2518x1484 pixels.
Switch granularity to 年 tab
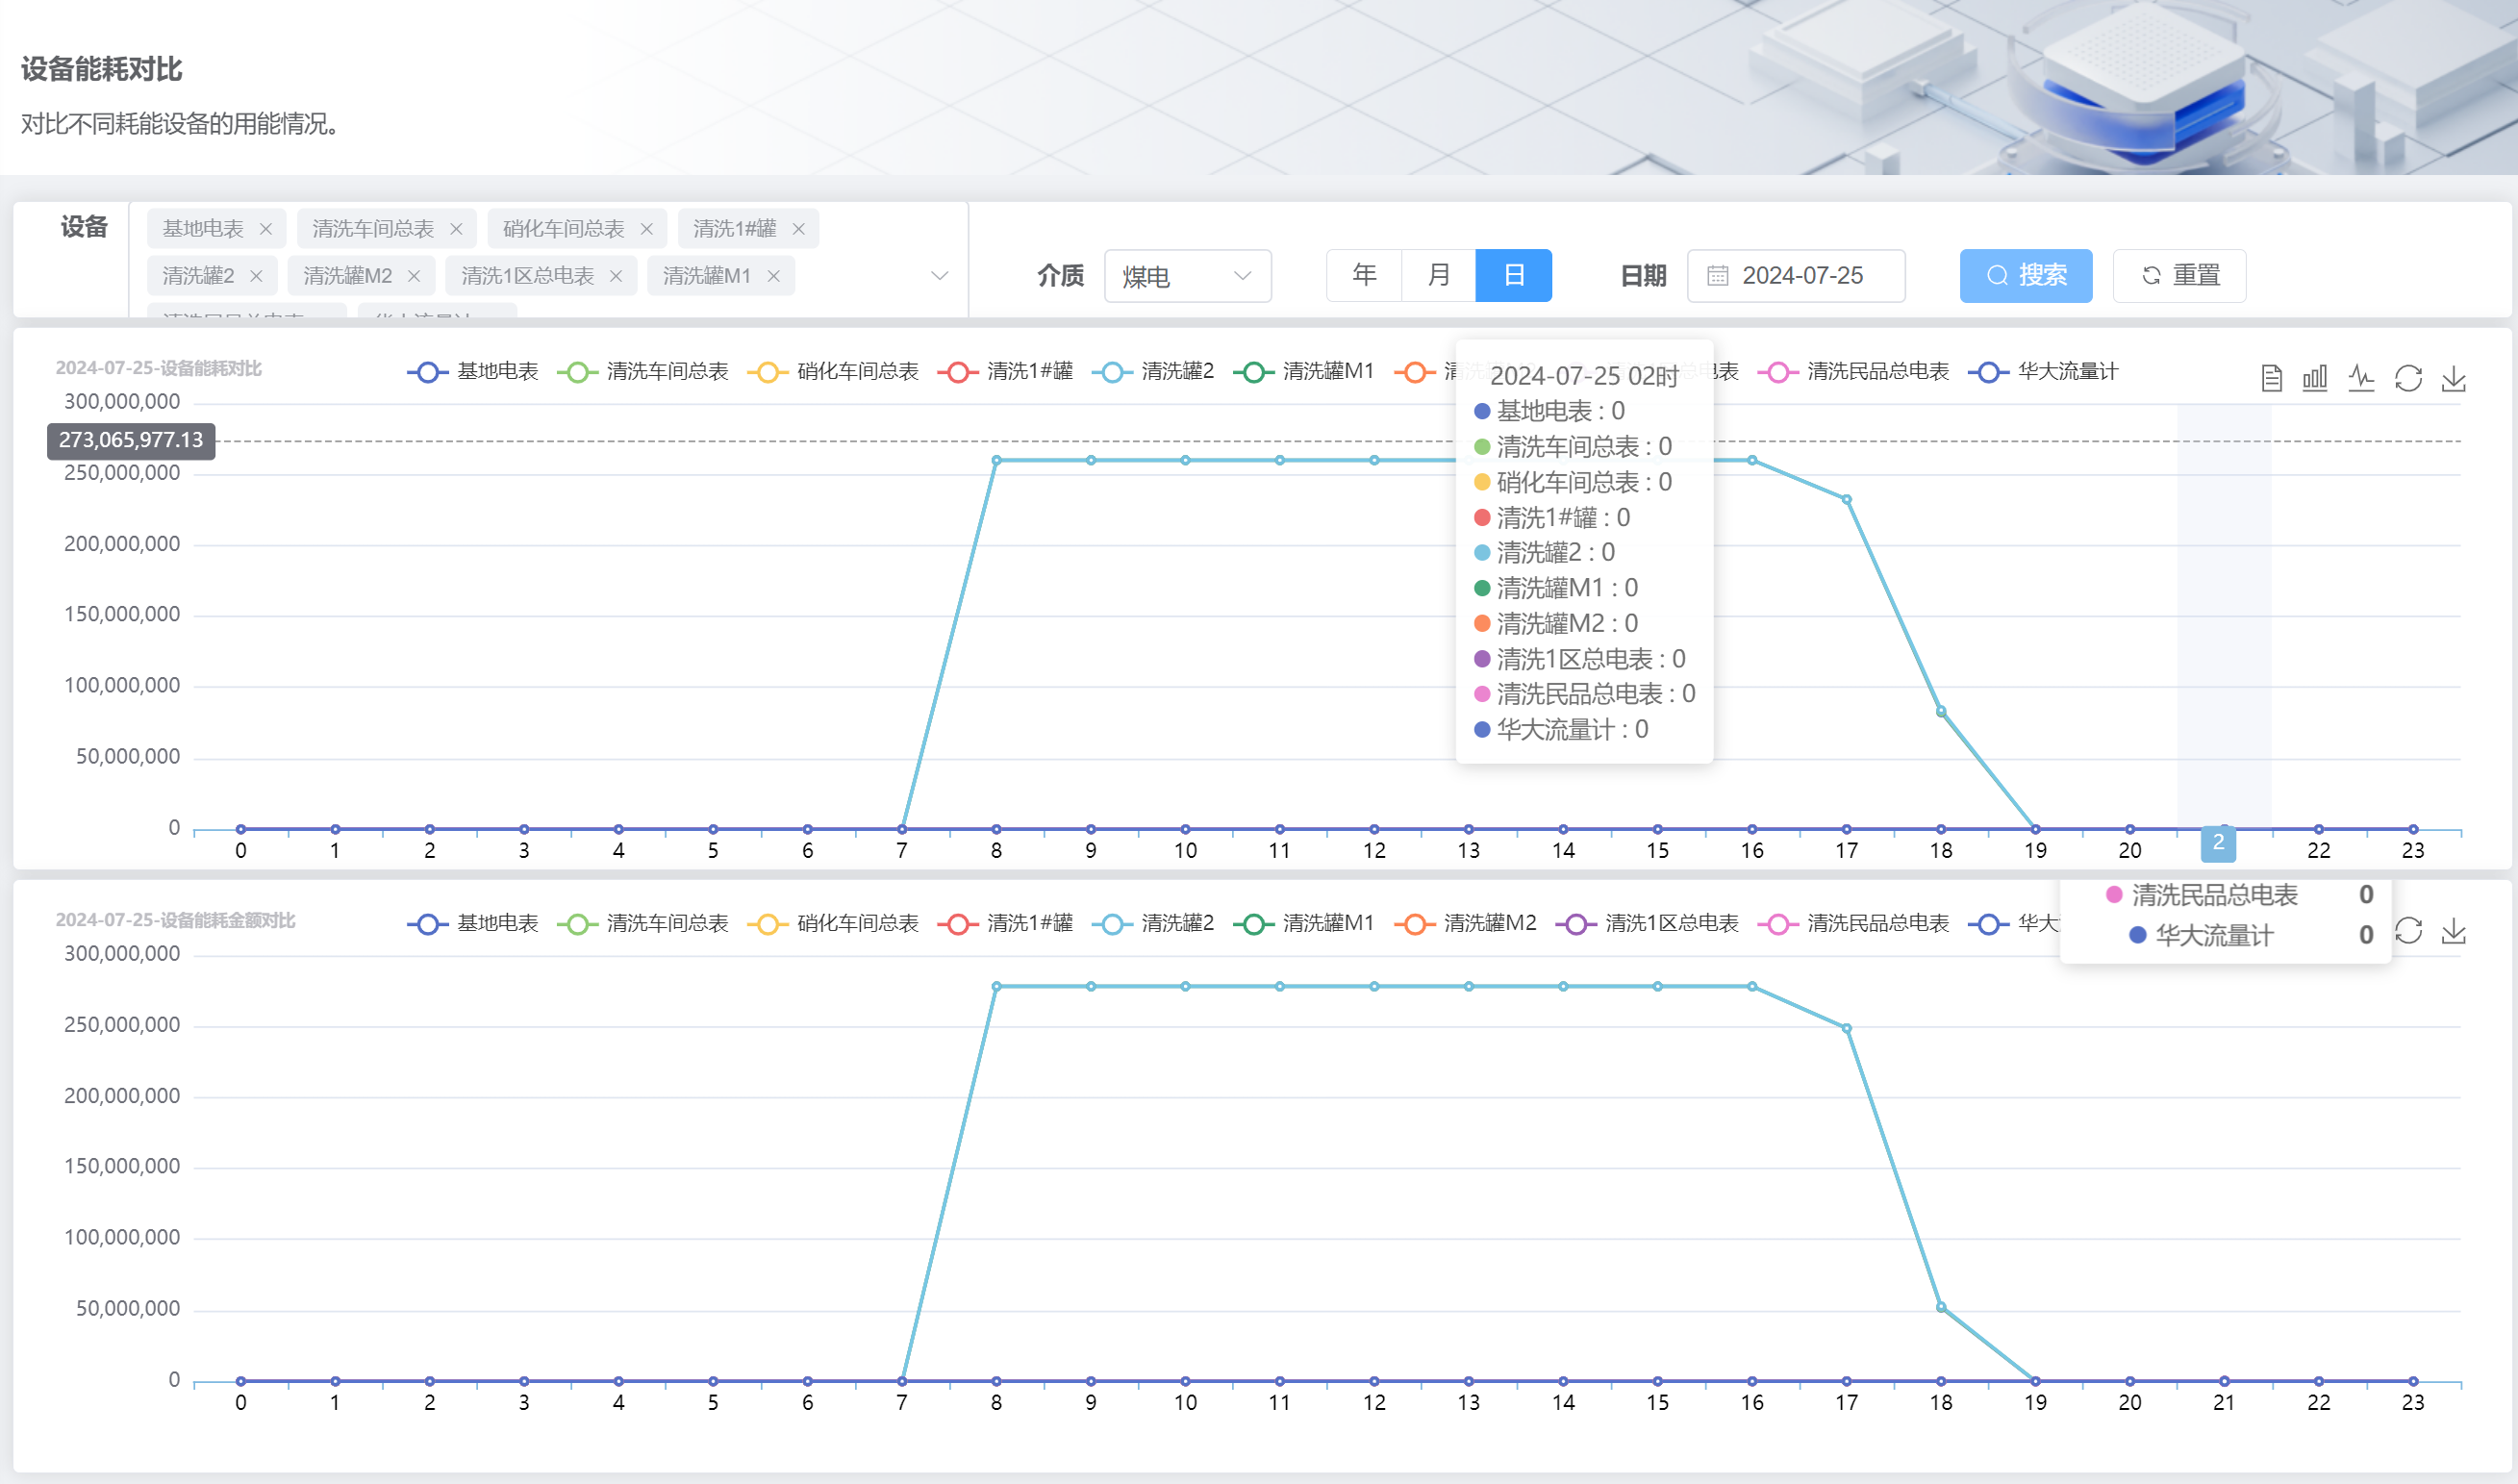pyautogui.click(x=1363, y=275)
